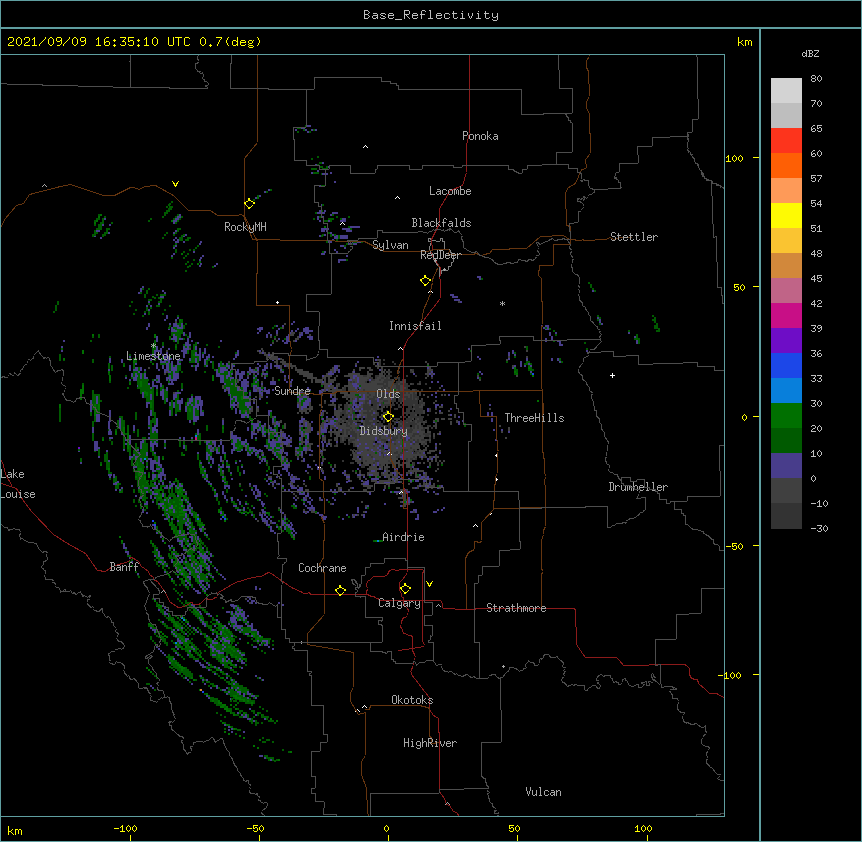Click the Sundre town label
Image resolution: width=862 pixels, height=842 pixels.
292,391
